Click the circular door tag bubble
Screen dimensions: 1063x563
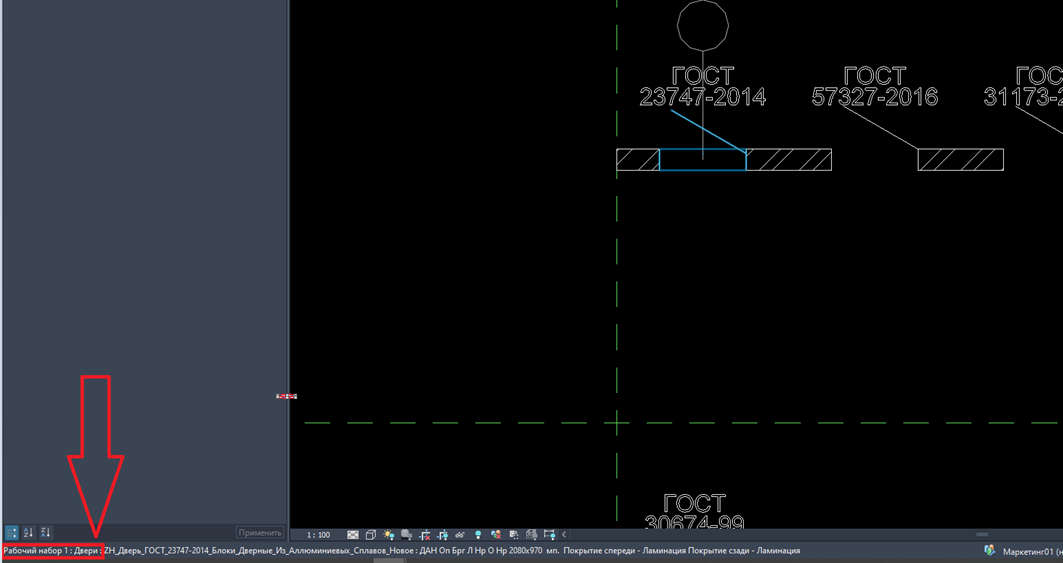point(703,24)
